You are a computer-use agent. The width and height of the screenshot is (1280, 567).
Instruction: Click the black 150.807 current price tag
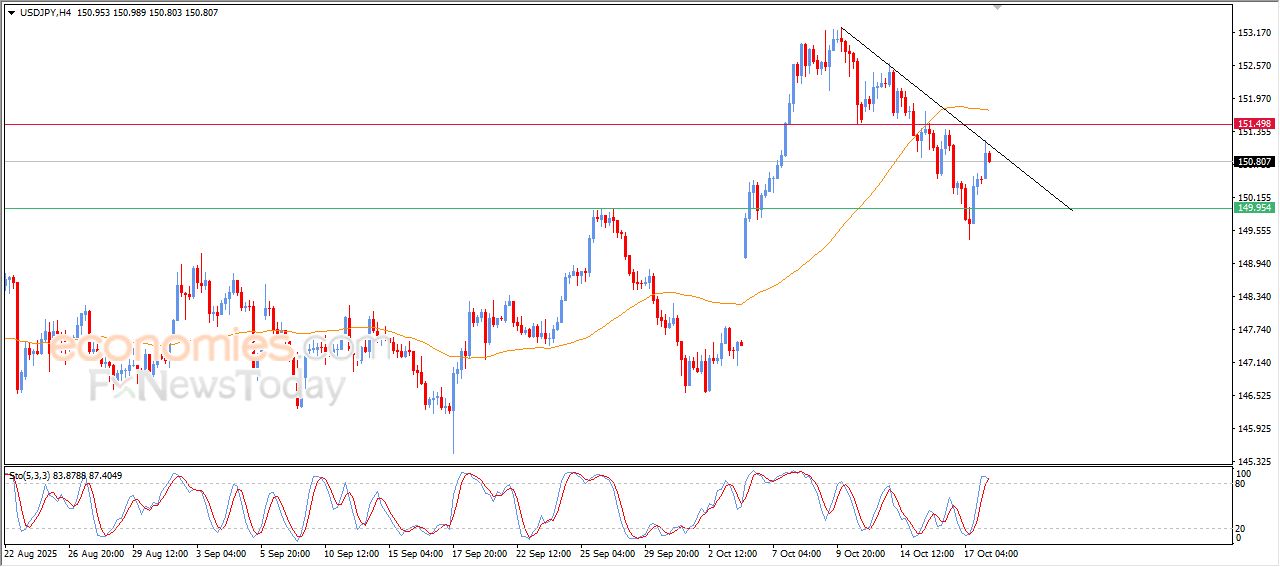pyautogui.click(x=1254, y=161)
